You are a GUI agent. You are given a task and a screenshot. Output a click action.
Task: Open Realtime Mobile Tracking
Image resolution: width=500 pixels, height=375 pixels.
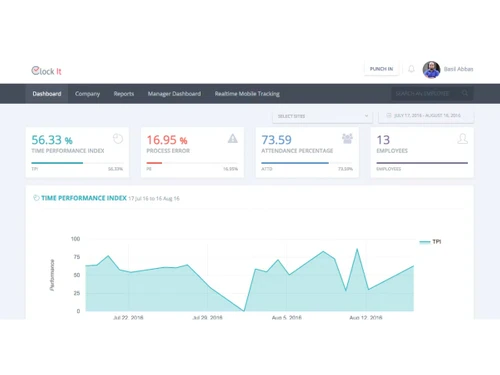[x=247, y=94]
